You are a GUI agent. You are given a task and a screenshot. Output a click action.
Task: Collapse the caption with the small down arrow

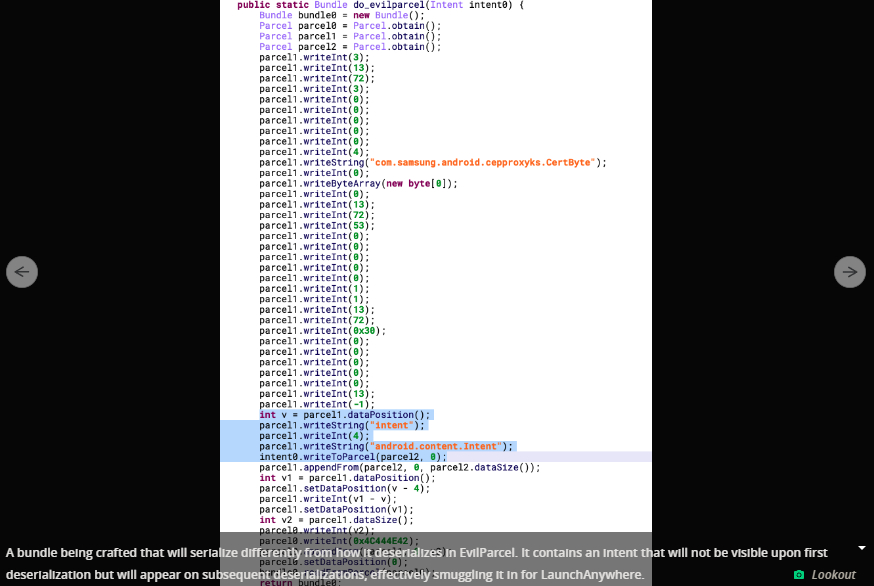point(862,548)
